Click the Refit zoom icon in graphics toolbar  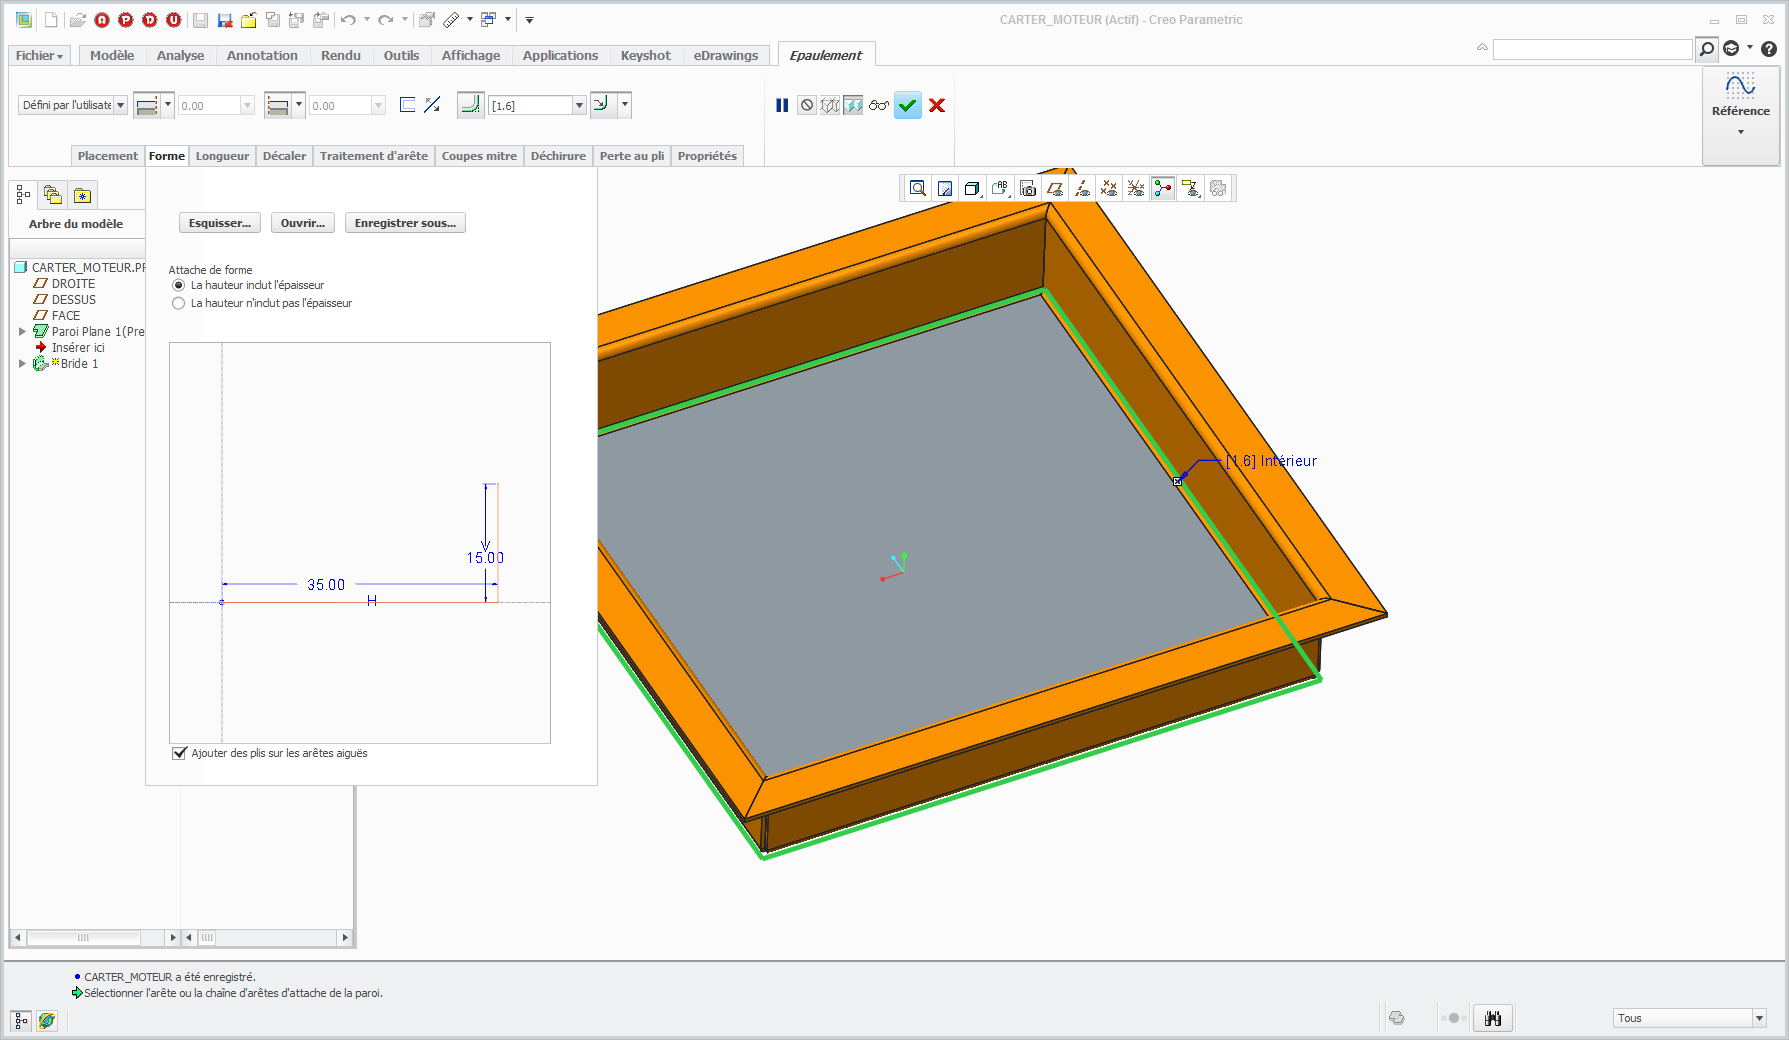click(917, 188)
